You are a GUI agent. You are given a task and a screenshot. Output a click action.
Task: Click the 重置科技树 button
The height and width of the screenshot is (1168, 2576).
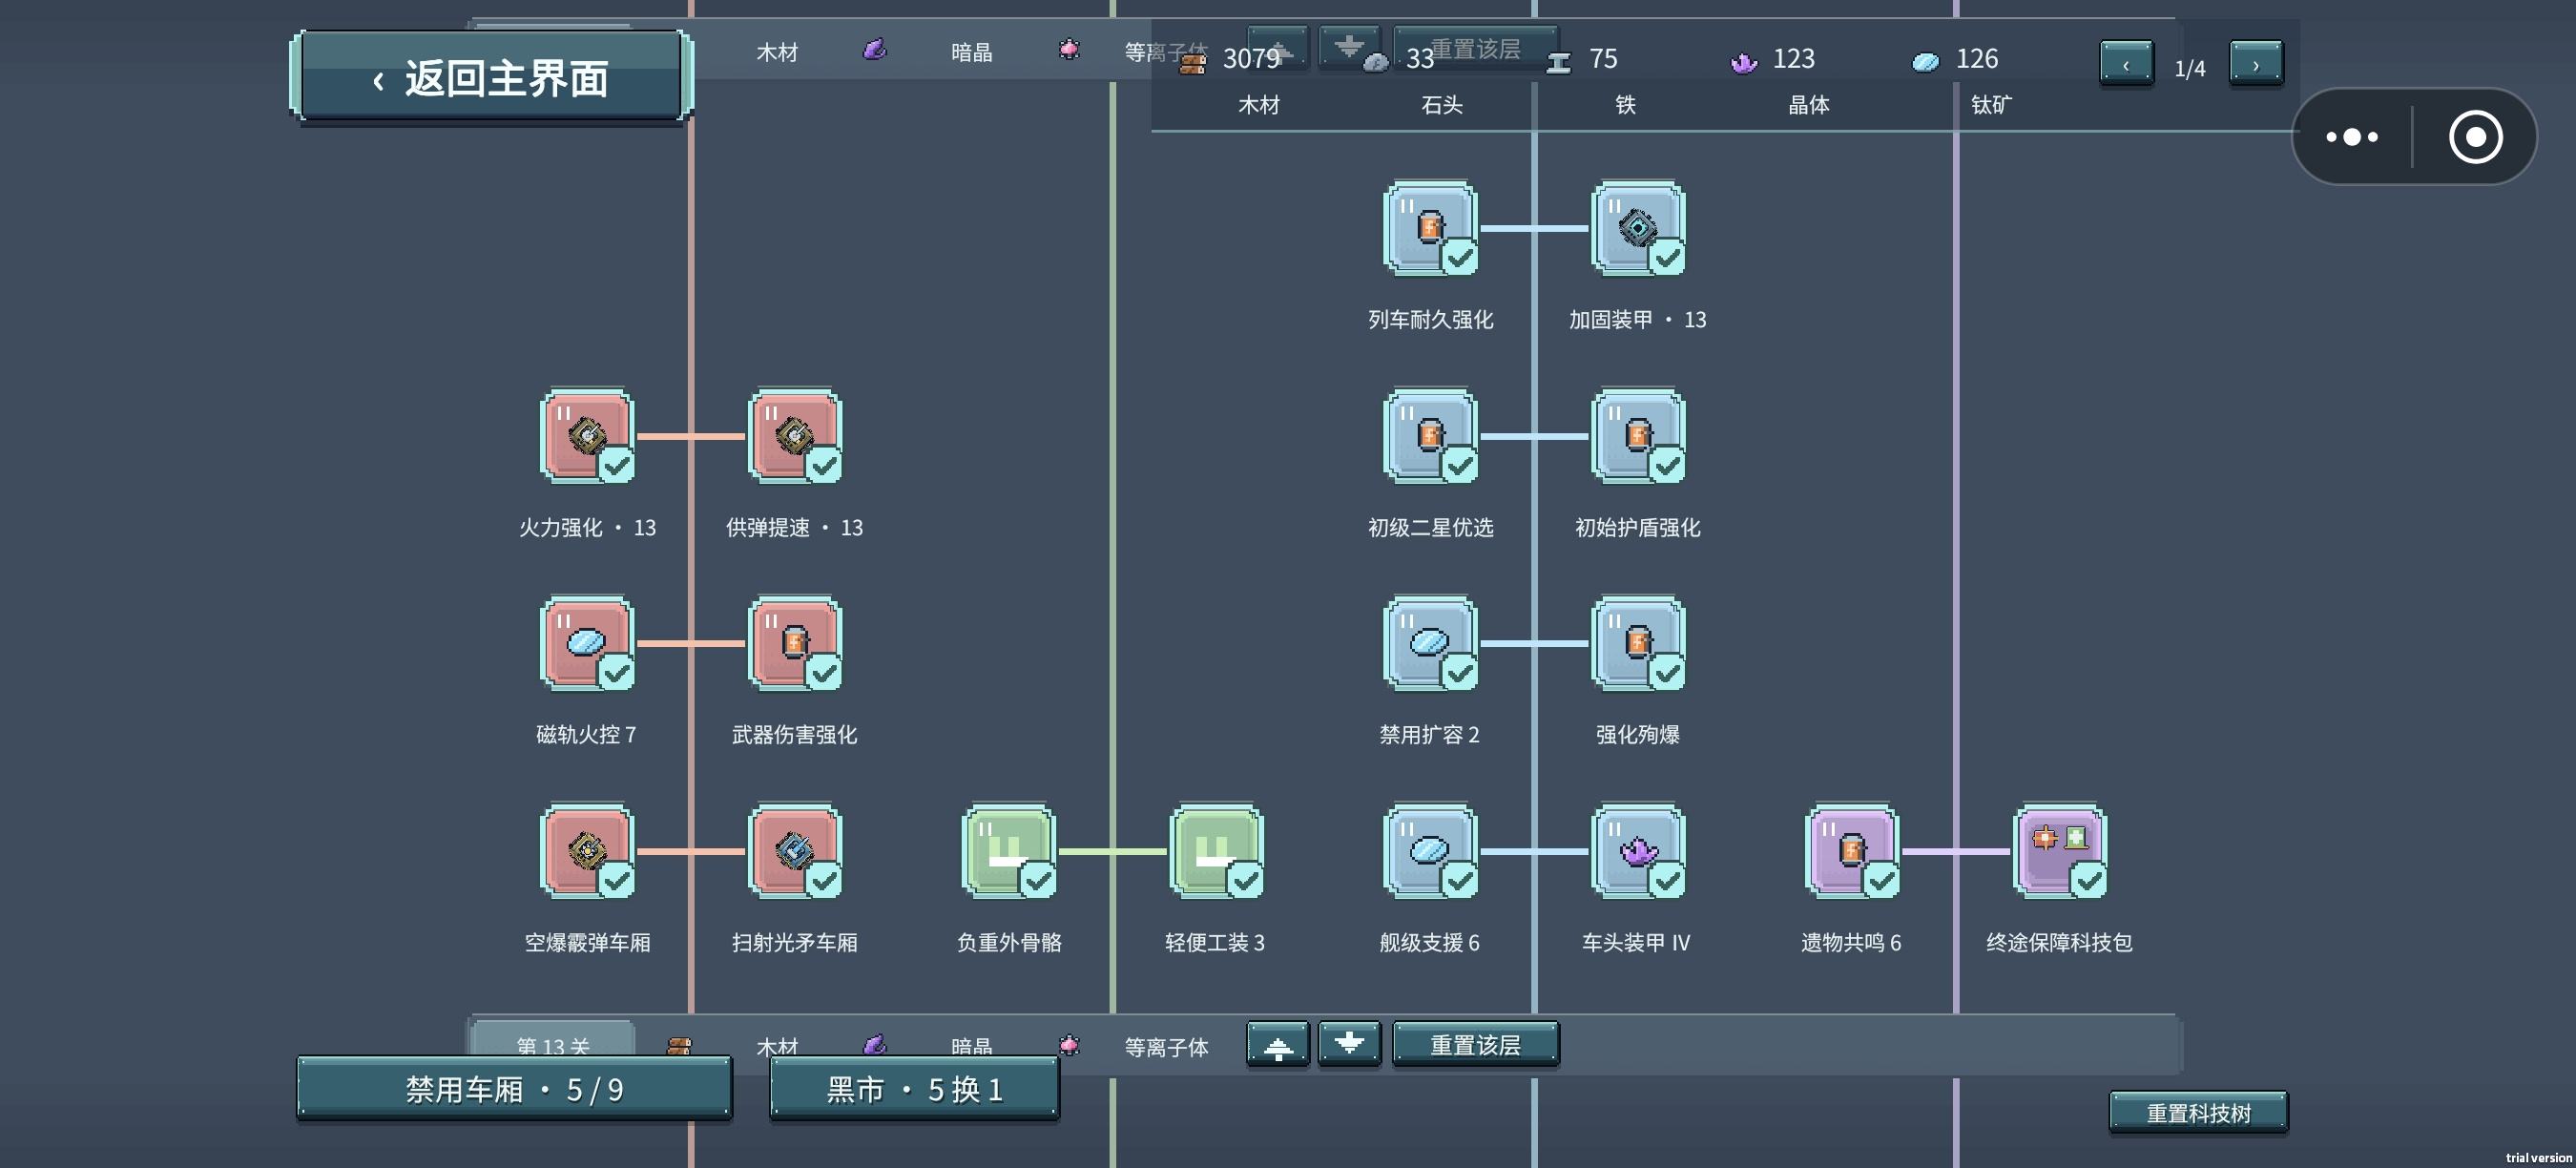pyautogui.click(x=2198, y=1113)
